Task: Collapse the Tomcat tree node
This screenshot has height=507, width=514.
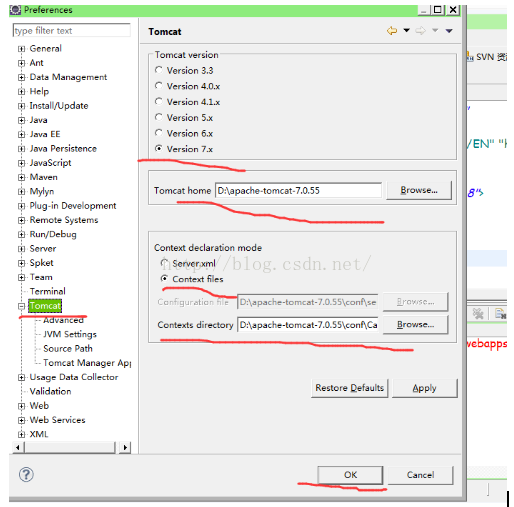Action: click(x=21, y=306)
